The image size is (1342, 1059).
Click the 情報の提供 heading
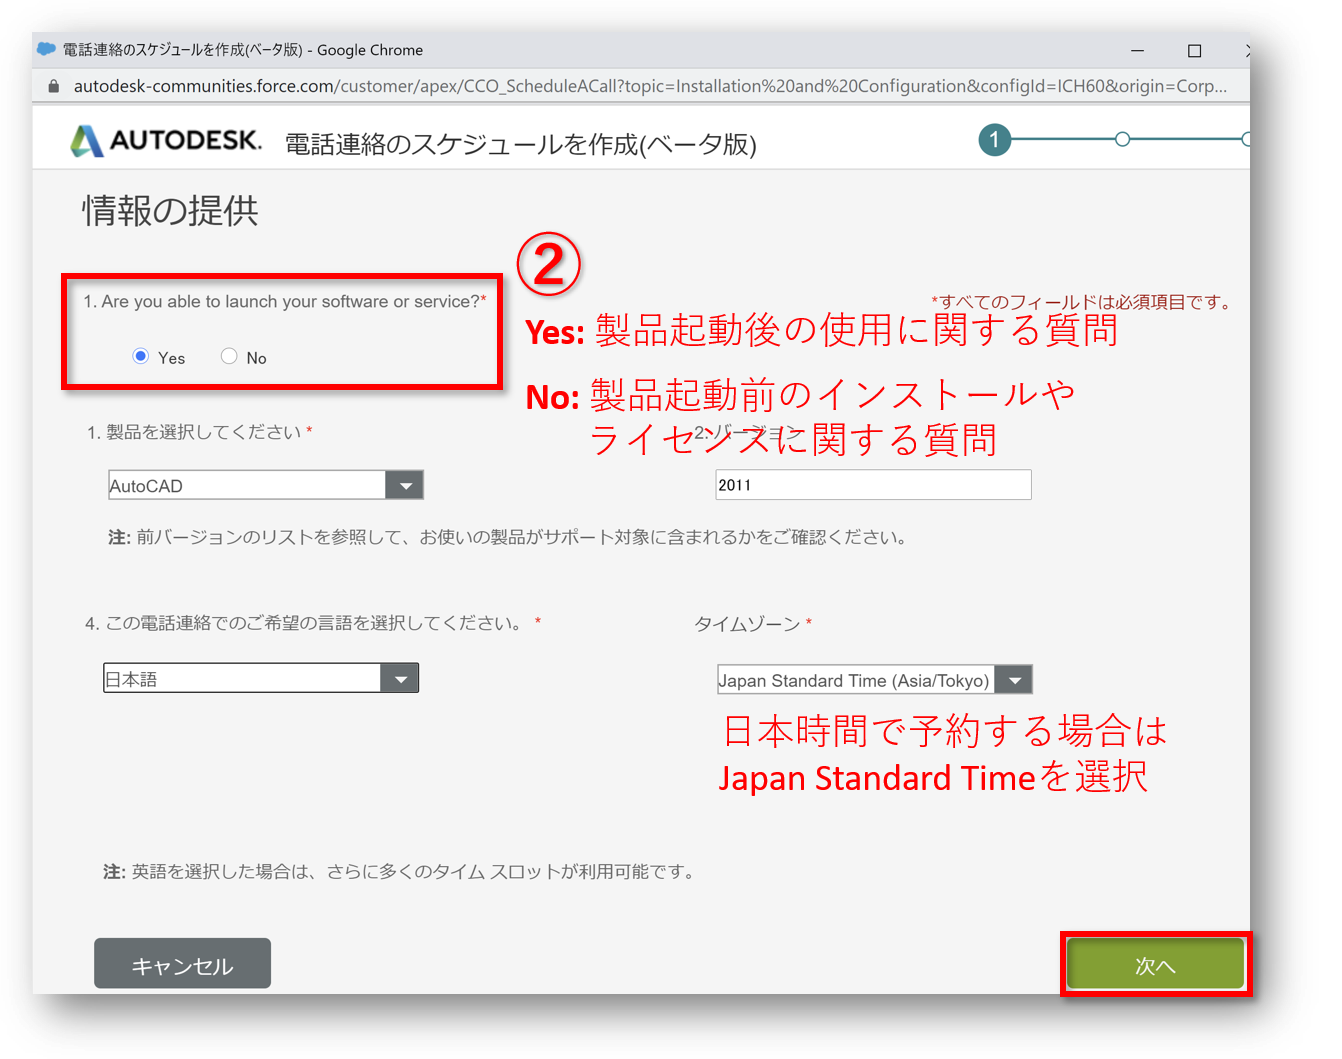[x=170, y=211]
